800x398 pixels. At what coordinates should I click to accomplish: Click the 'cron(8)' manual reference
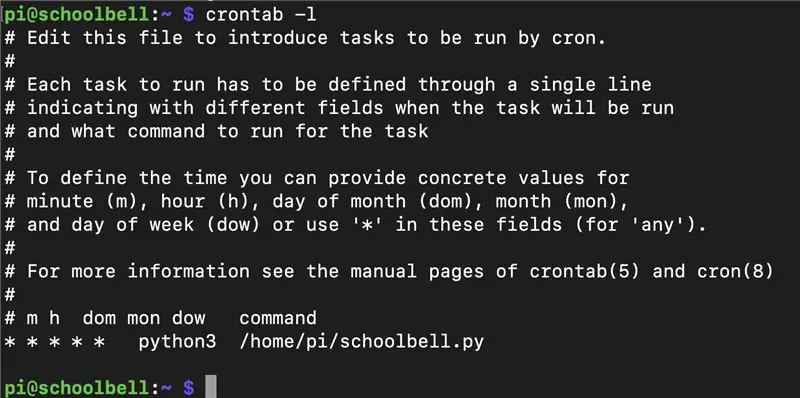(x=735, y=271)
